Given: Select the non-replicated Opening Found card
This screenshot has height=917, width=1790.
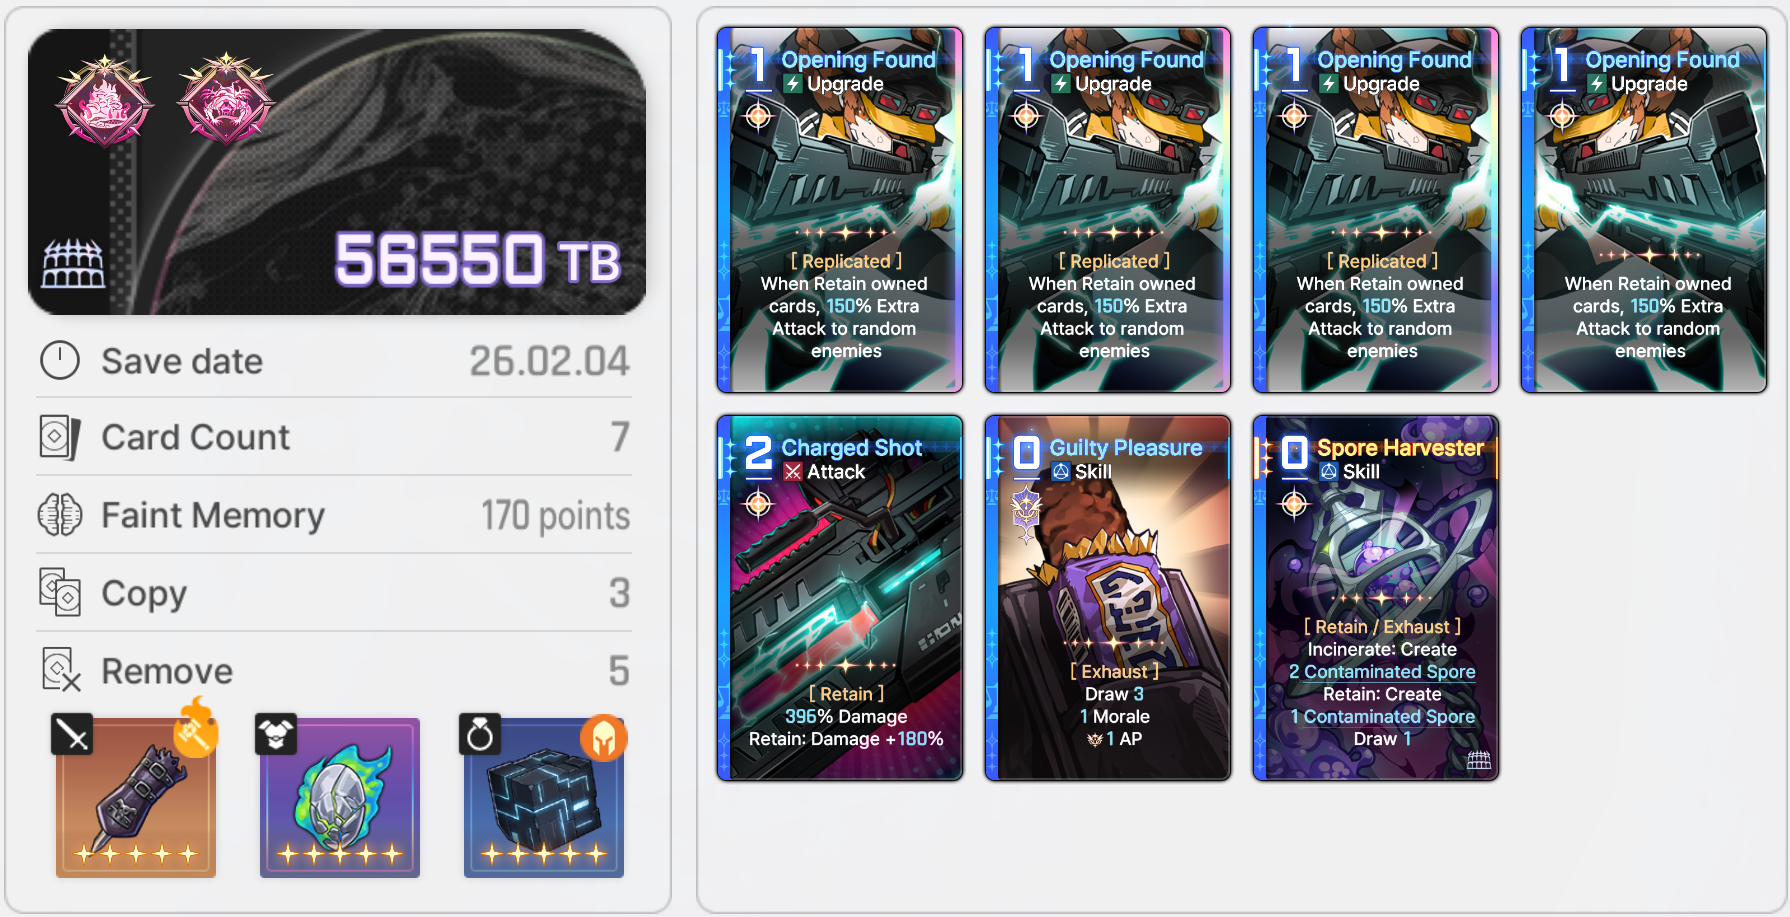Looking at the screenshot, I should (x=1644, y=210).
